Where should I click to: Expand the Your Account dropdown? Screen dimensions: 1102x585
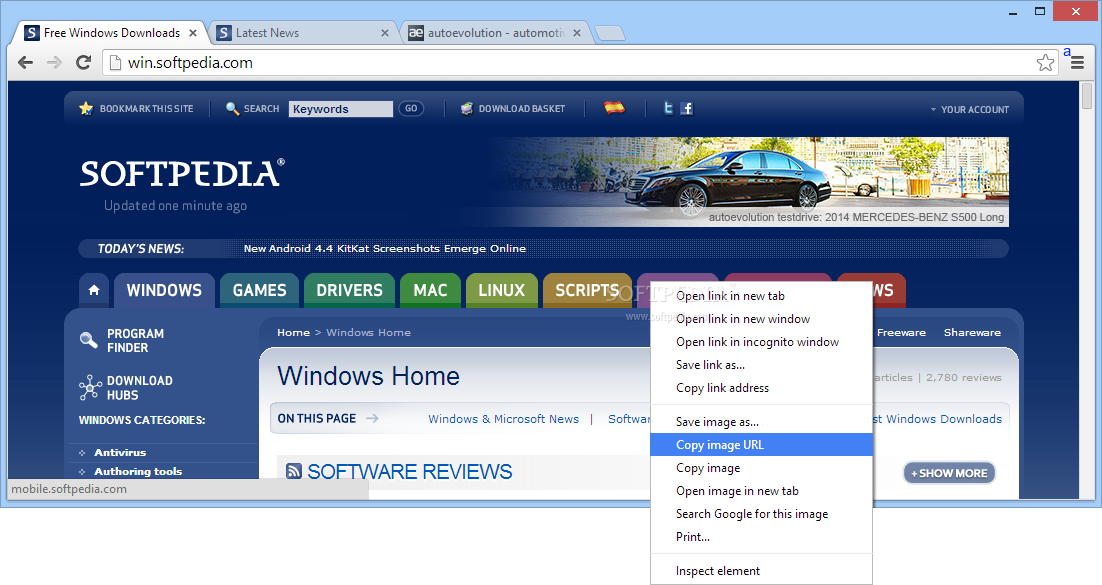pyautogui.click(x=970, y=110)
